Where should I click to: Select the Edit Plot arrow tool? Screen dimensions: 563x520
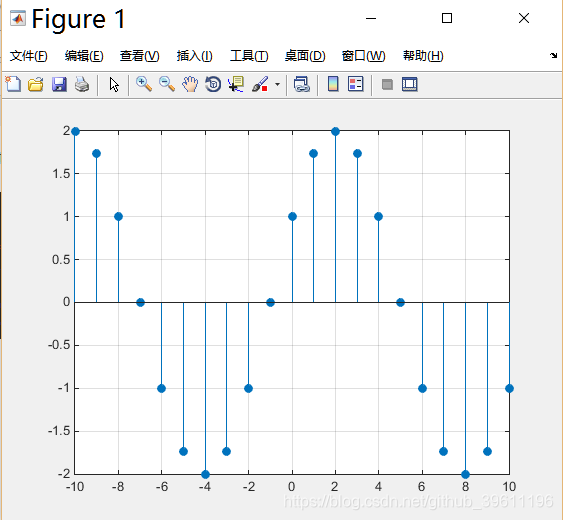(114, 85)
